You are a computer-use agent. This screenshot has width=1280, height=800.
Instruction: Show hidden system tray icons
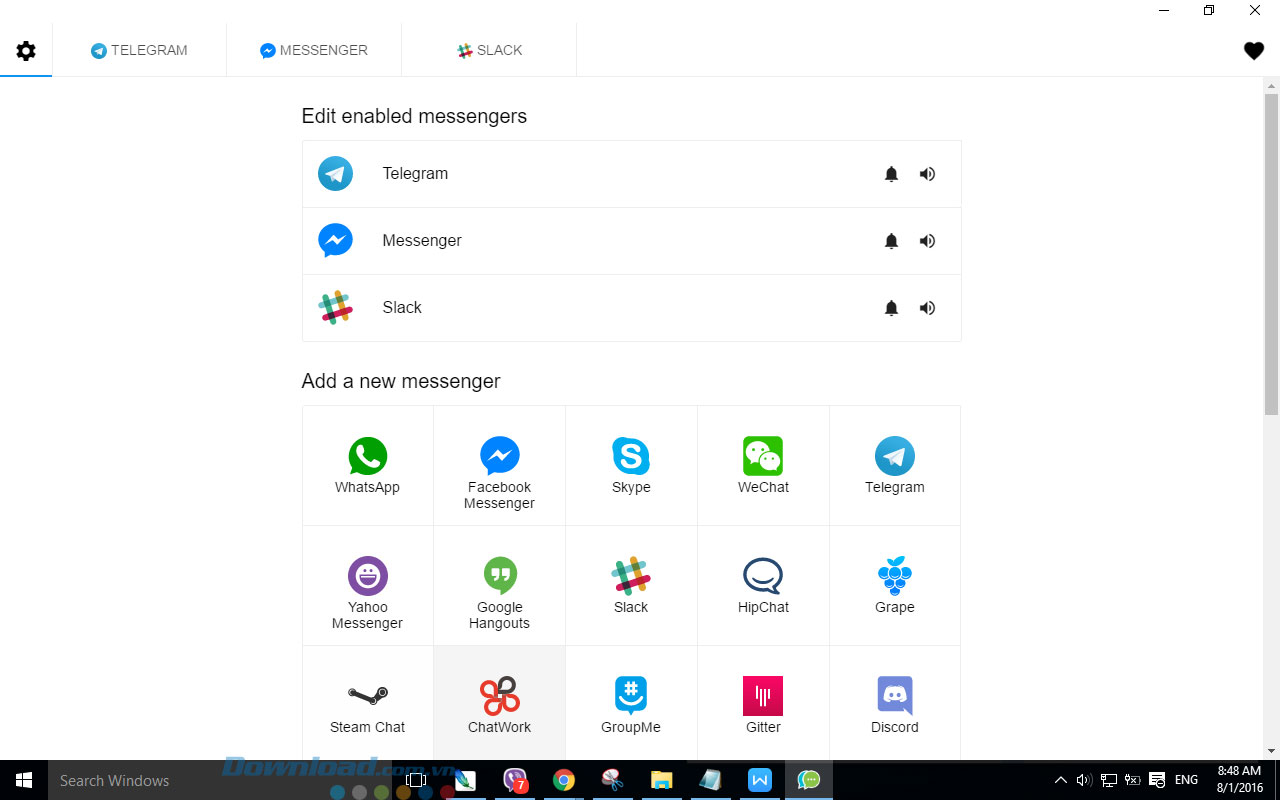(1060, 780)
